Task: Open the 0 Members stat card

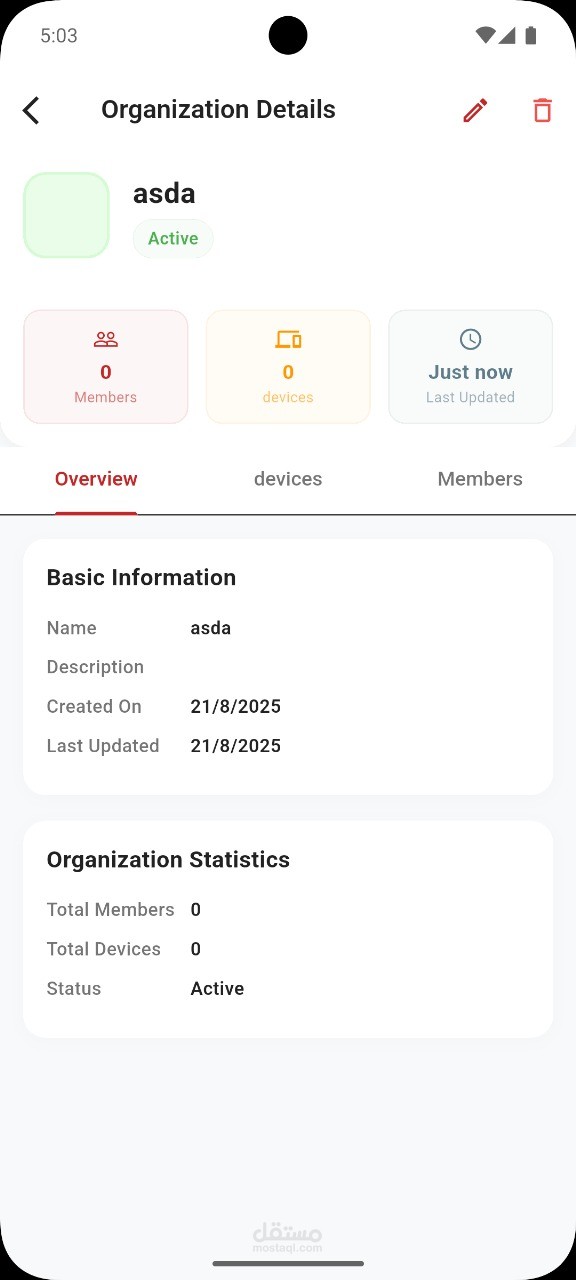Action: [x=106, y=367]
